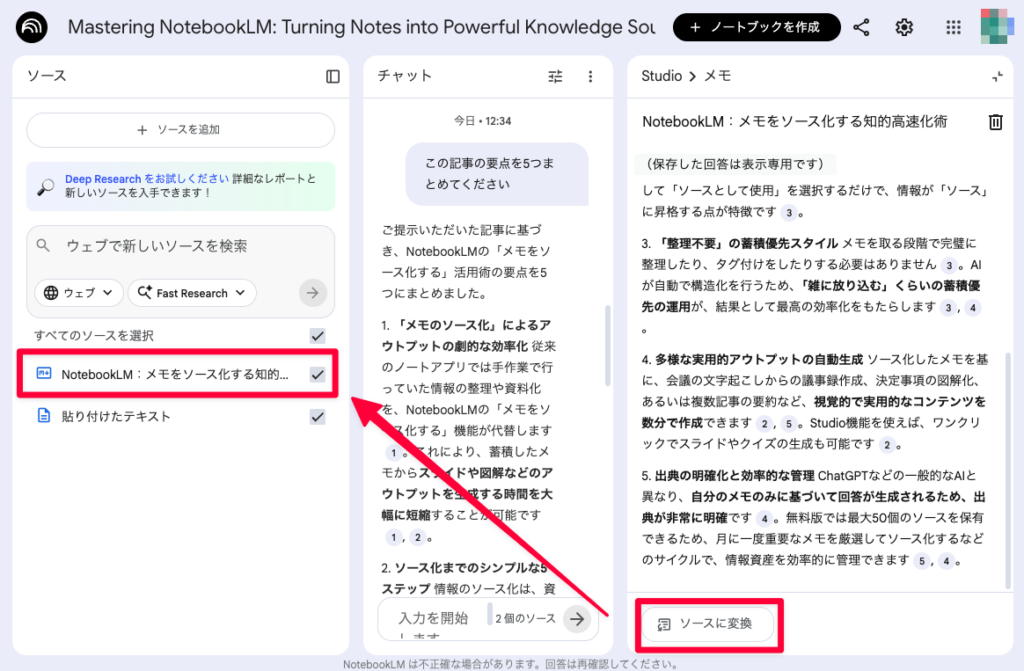Toggle the すべてのソースを選択 checkbox
The image size is (1024, 671).
[318, 336]
